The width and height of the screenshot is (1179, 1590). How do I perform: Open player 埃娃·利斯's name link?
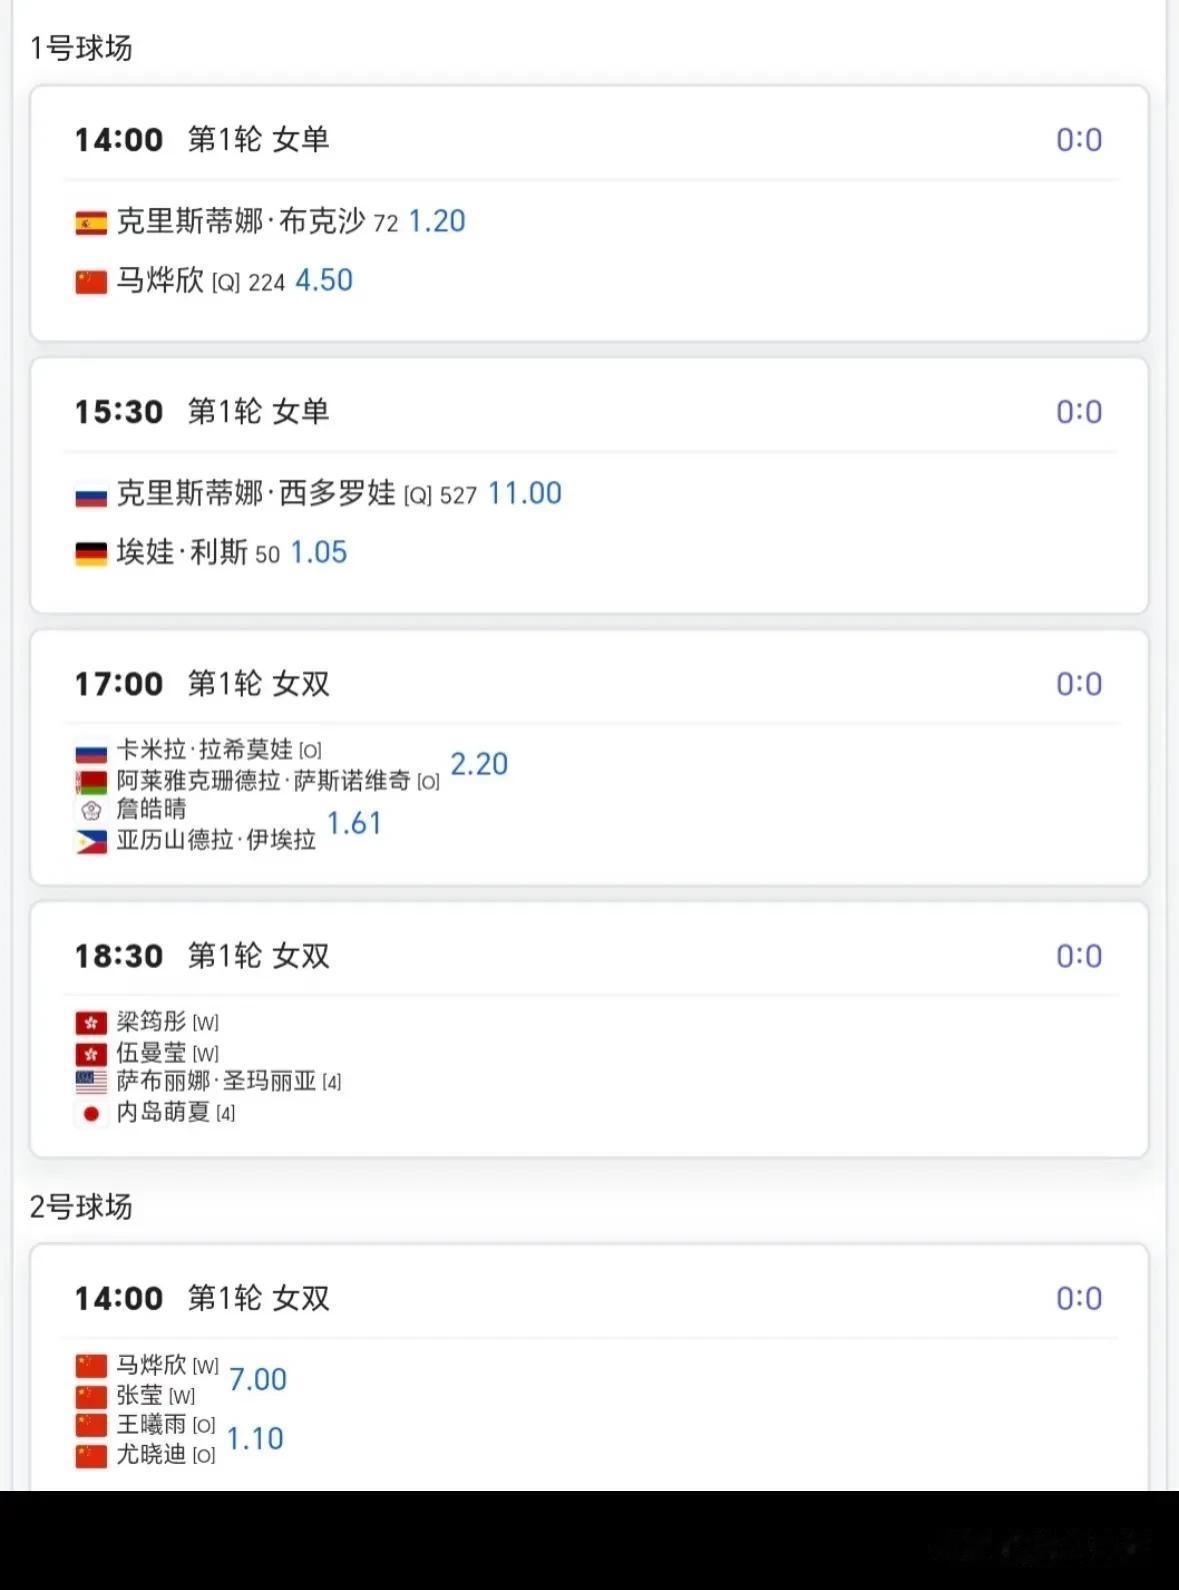[x=182, y=552]
